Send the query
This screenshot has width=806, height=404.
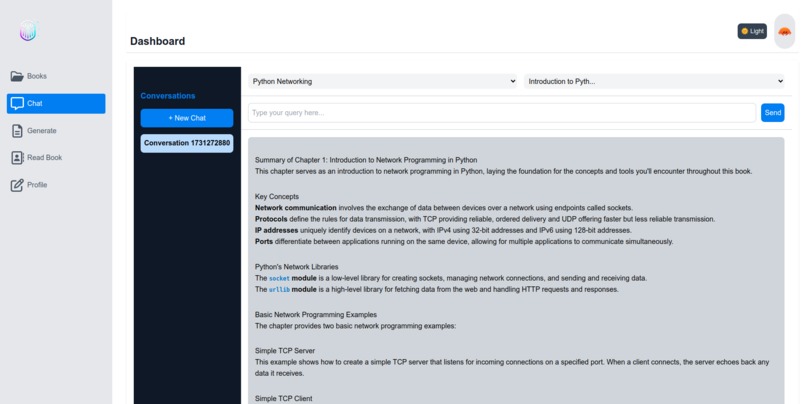(773, 113)
